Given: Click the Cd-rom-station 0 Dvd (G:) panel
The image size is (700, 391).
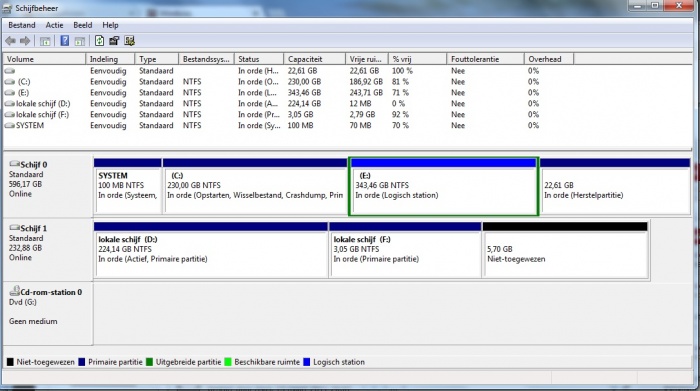Looking at the screenshot, I should (48, 314).
